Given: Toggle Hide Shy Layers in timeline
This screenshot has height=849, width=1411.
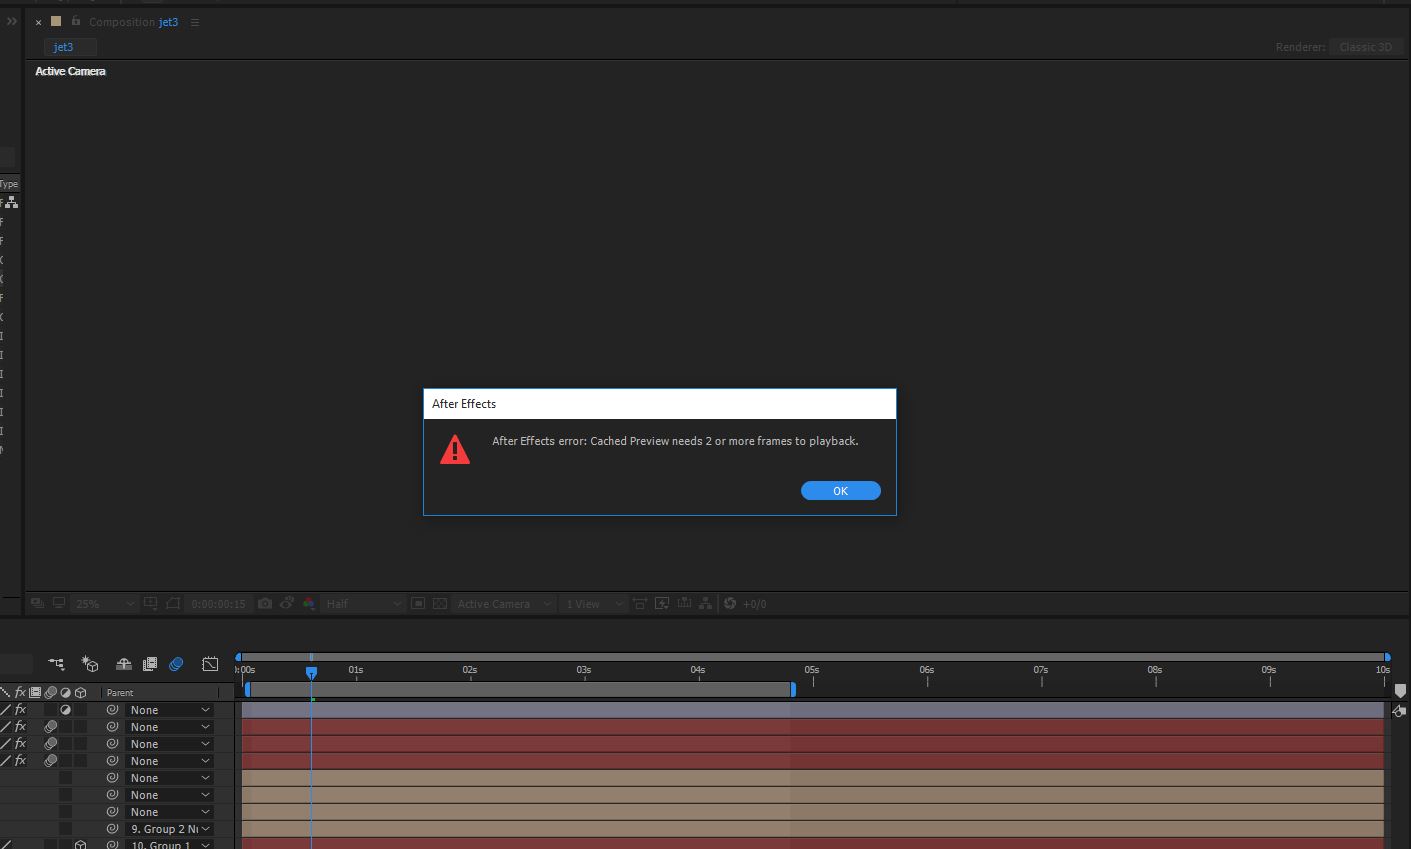Looking at the screenshot, I should point(124,663).
